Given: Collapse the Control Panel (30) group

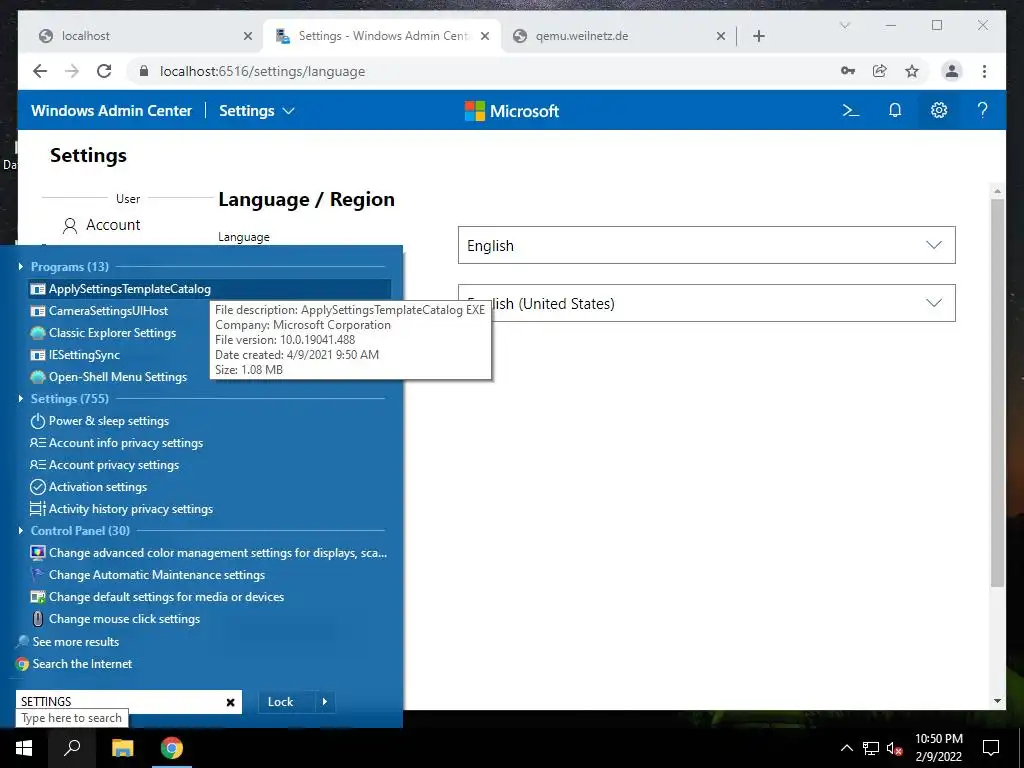Looking at the screenshot, I should [x=21, y=530].
